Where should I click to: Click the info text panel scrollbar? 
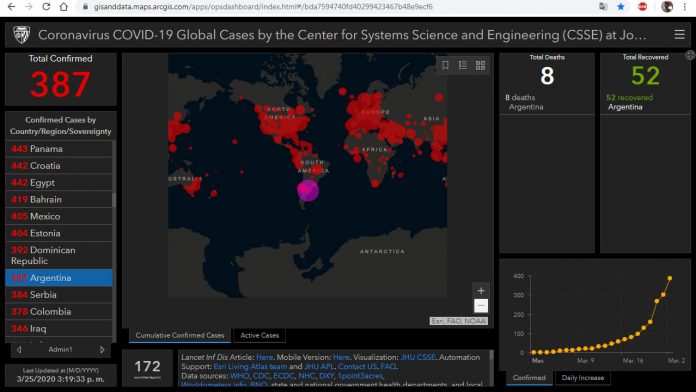coord(491,355)
